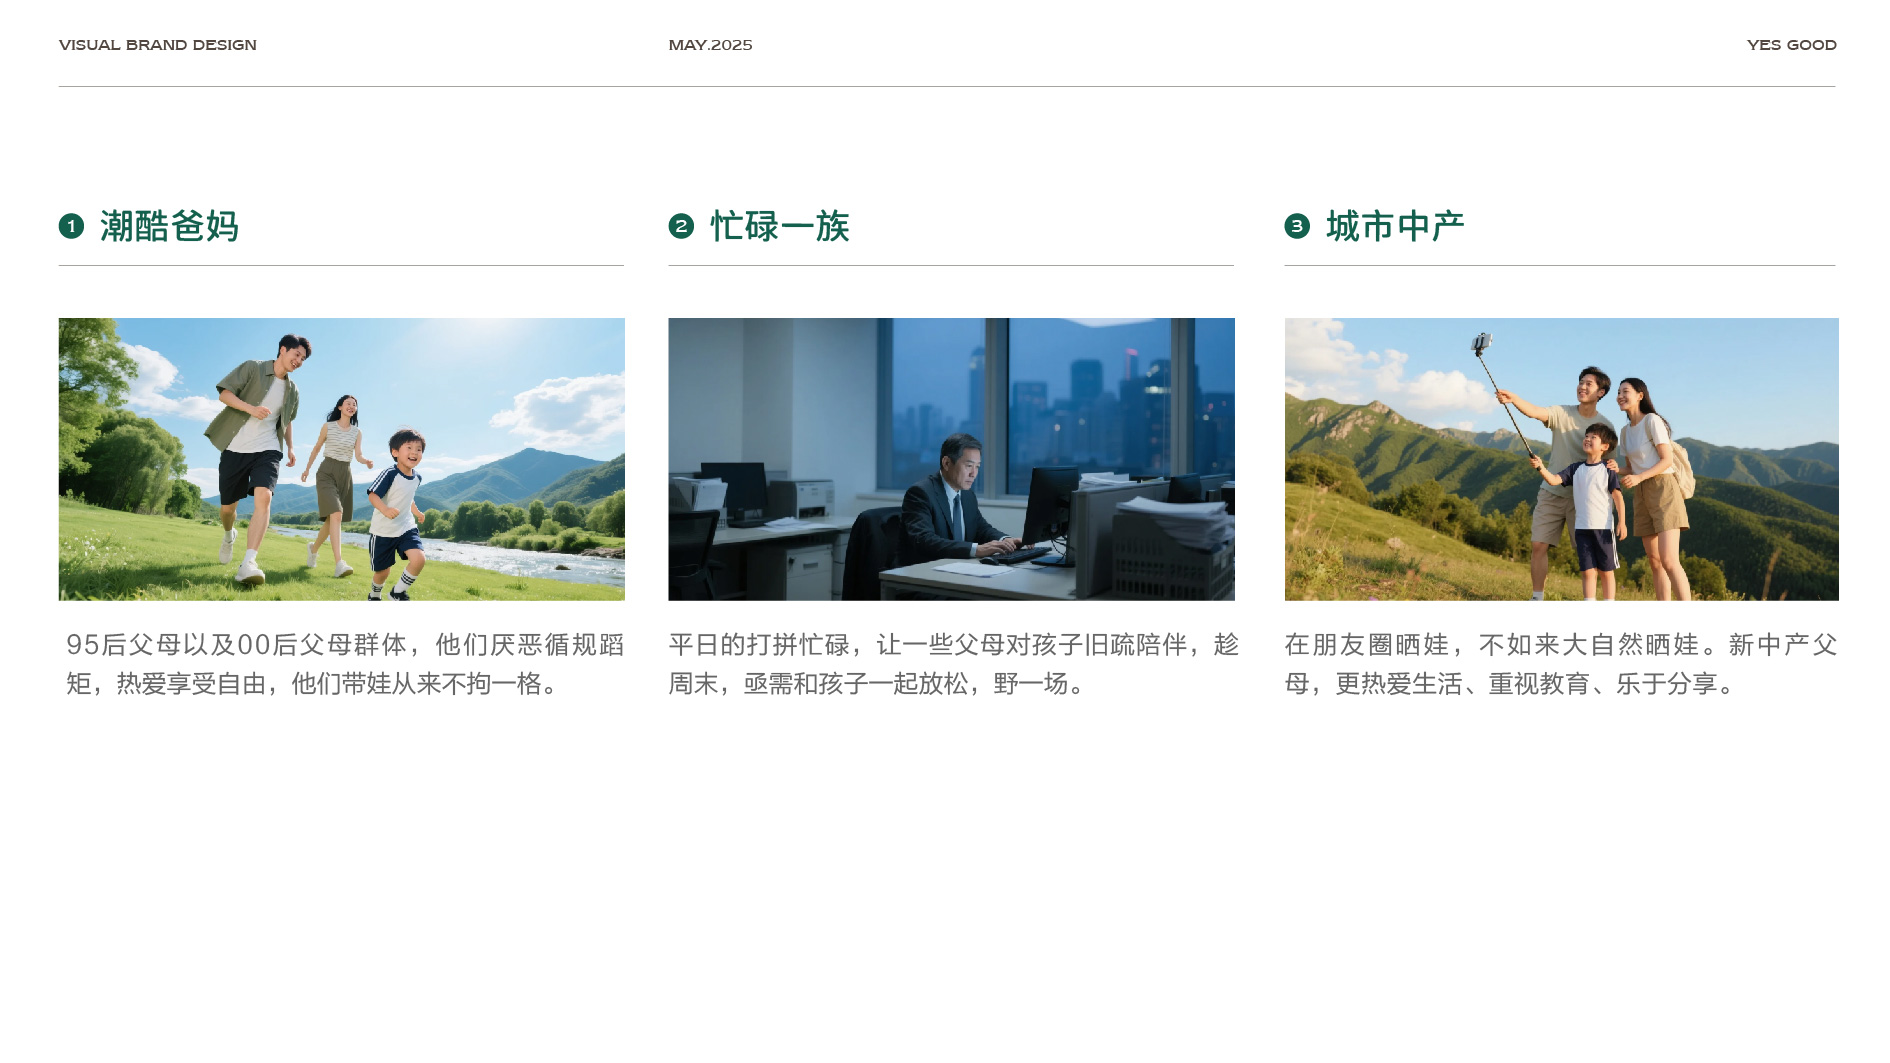This screenshot has height=1063, width=1890.
Task: Click the green number 1 badge
Action: point(71,226)
